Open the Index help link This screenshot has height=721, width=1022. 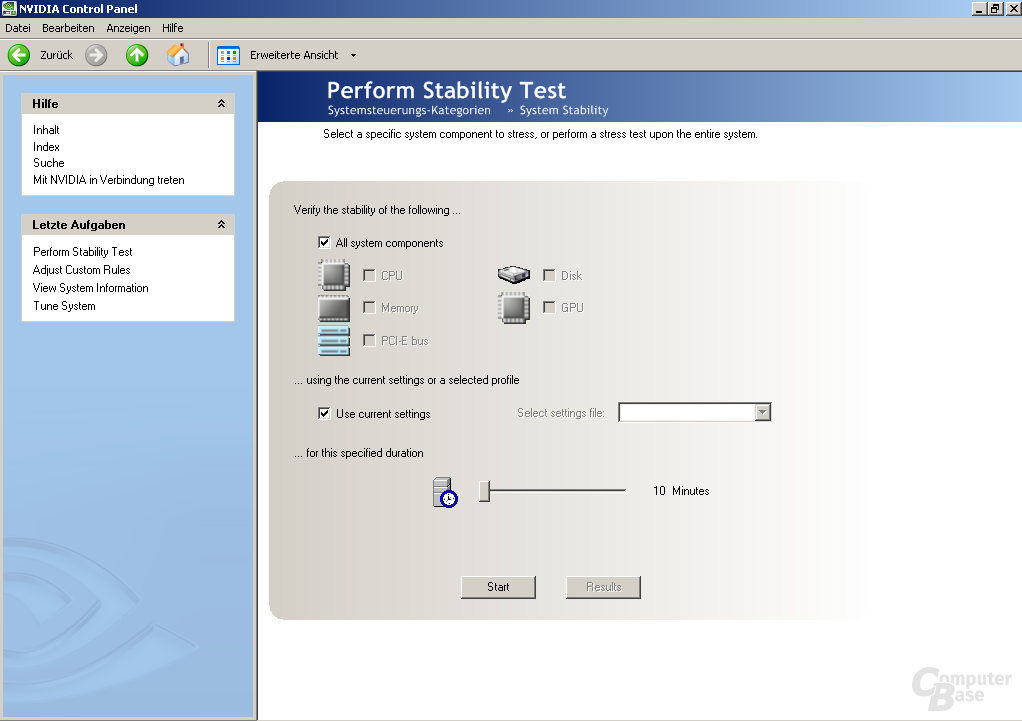click(x=46, y=147)
